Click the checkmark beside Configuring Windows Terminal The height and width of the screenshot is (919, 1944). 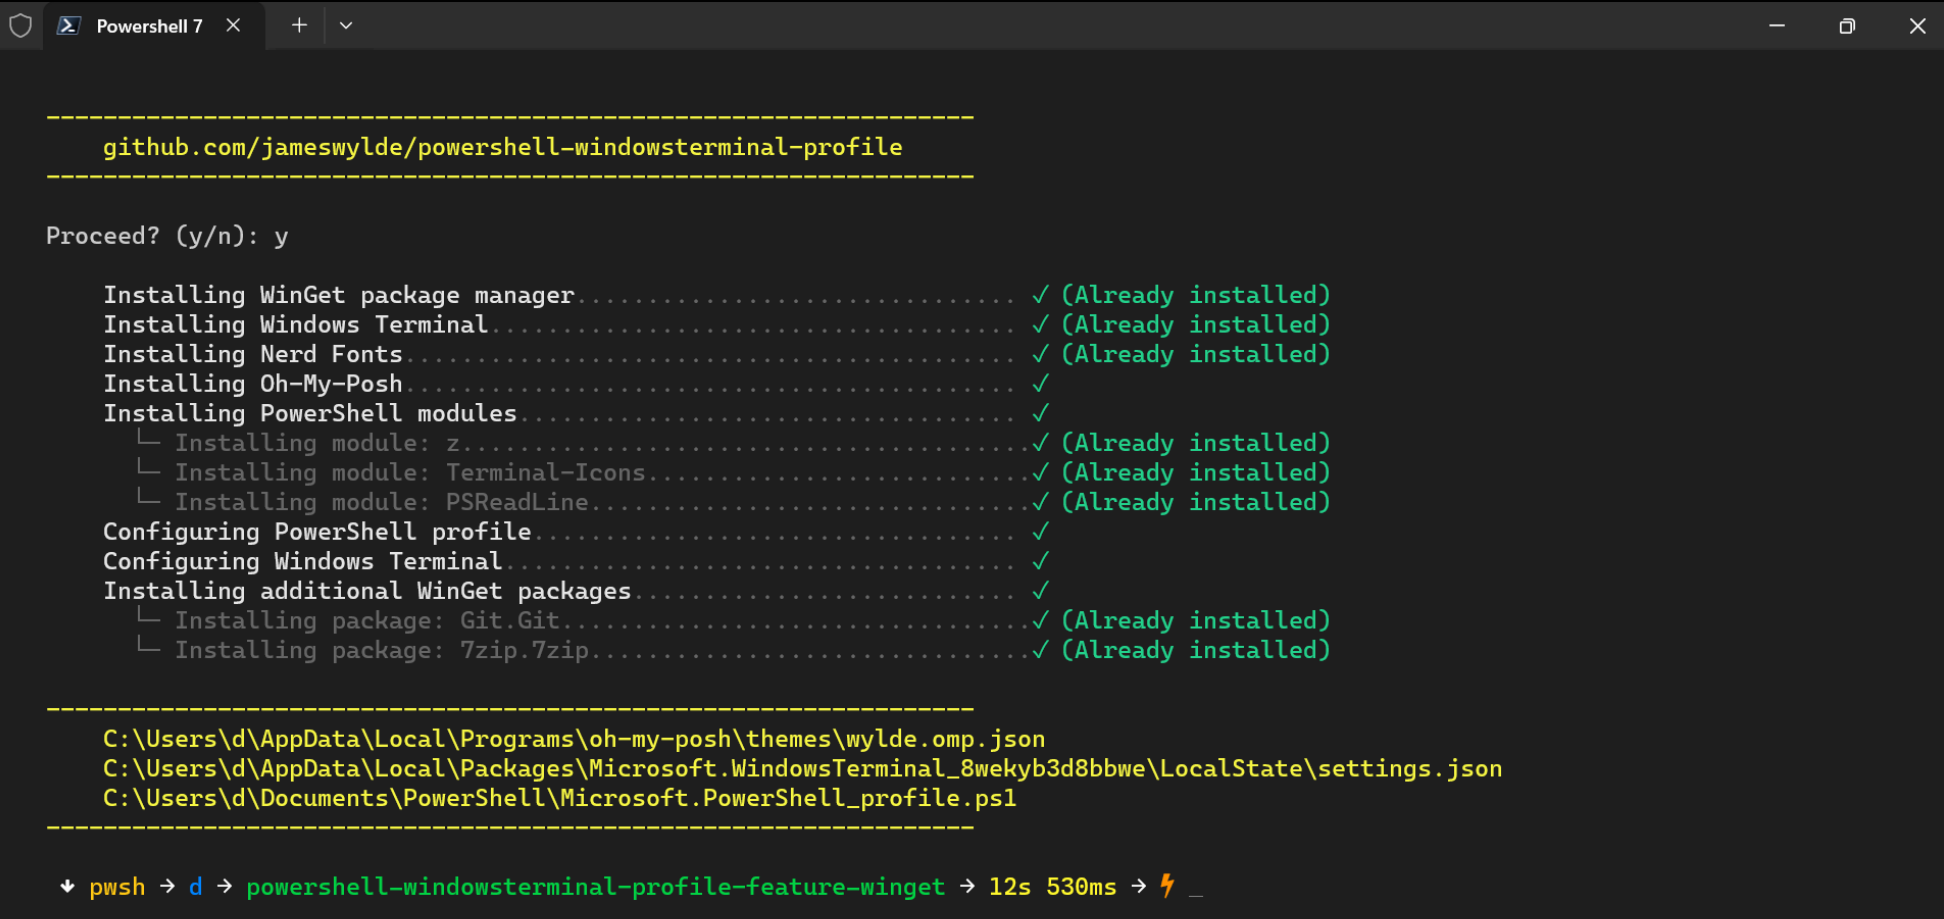(1040, 561)
